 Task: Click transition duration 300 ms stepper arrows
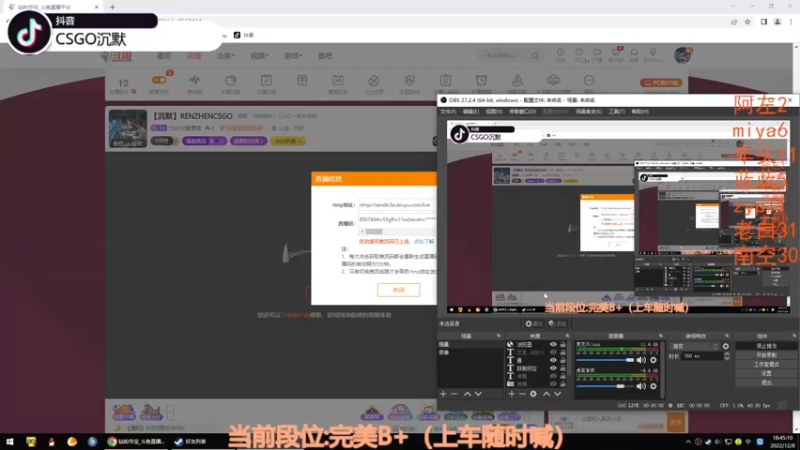(727, 356)
